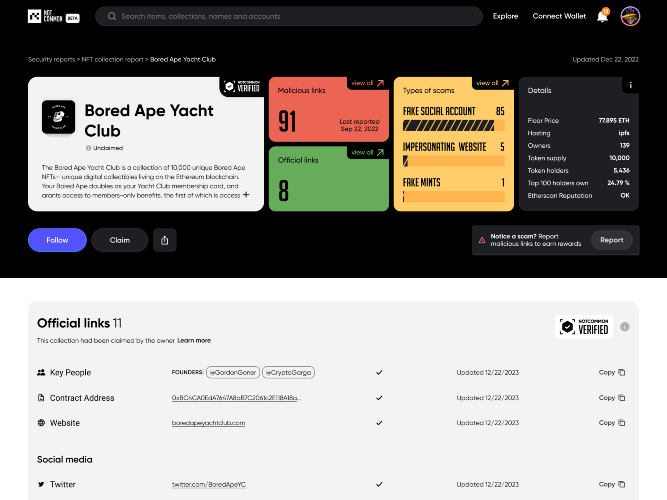Copy the Twitter link row
This screenshot has width=667, height=500.
pyautogui.click(x=612, y=484)
